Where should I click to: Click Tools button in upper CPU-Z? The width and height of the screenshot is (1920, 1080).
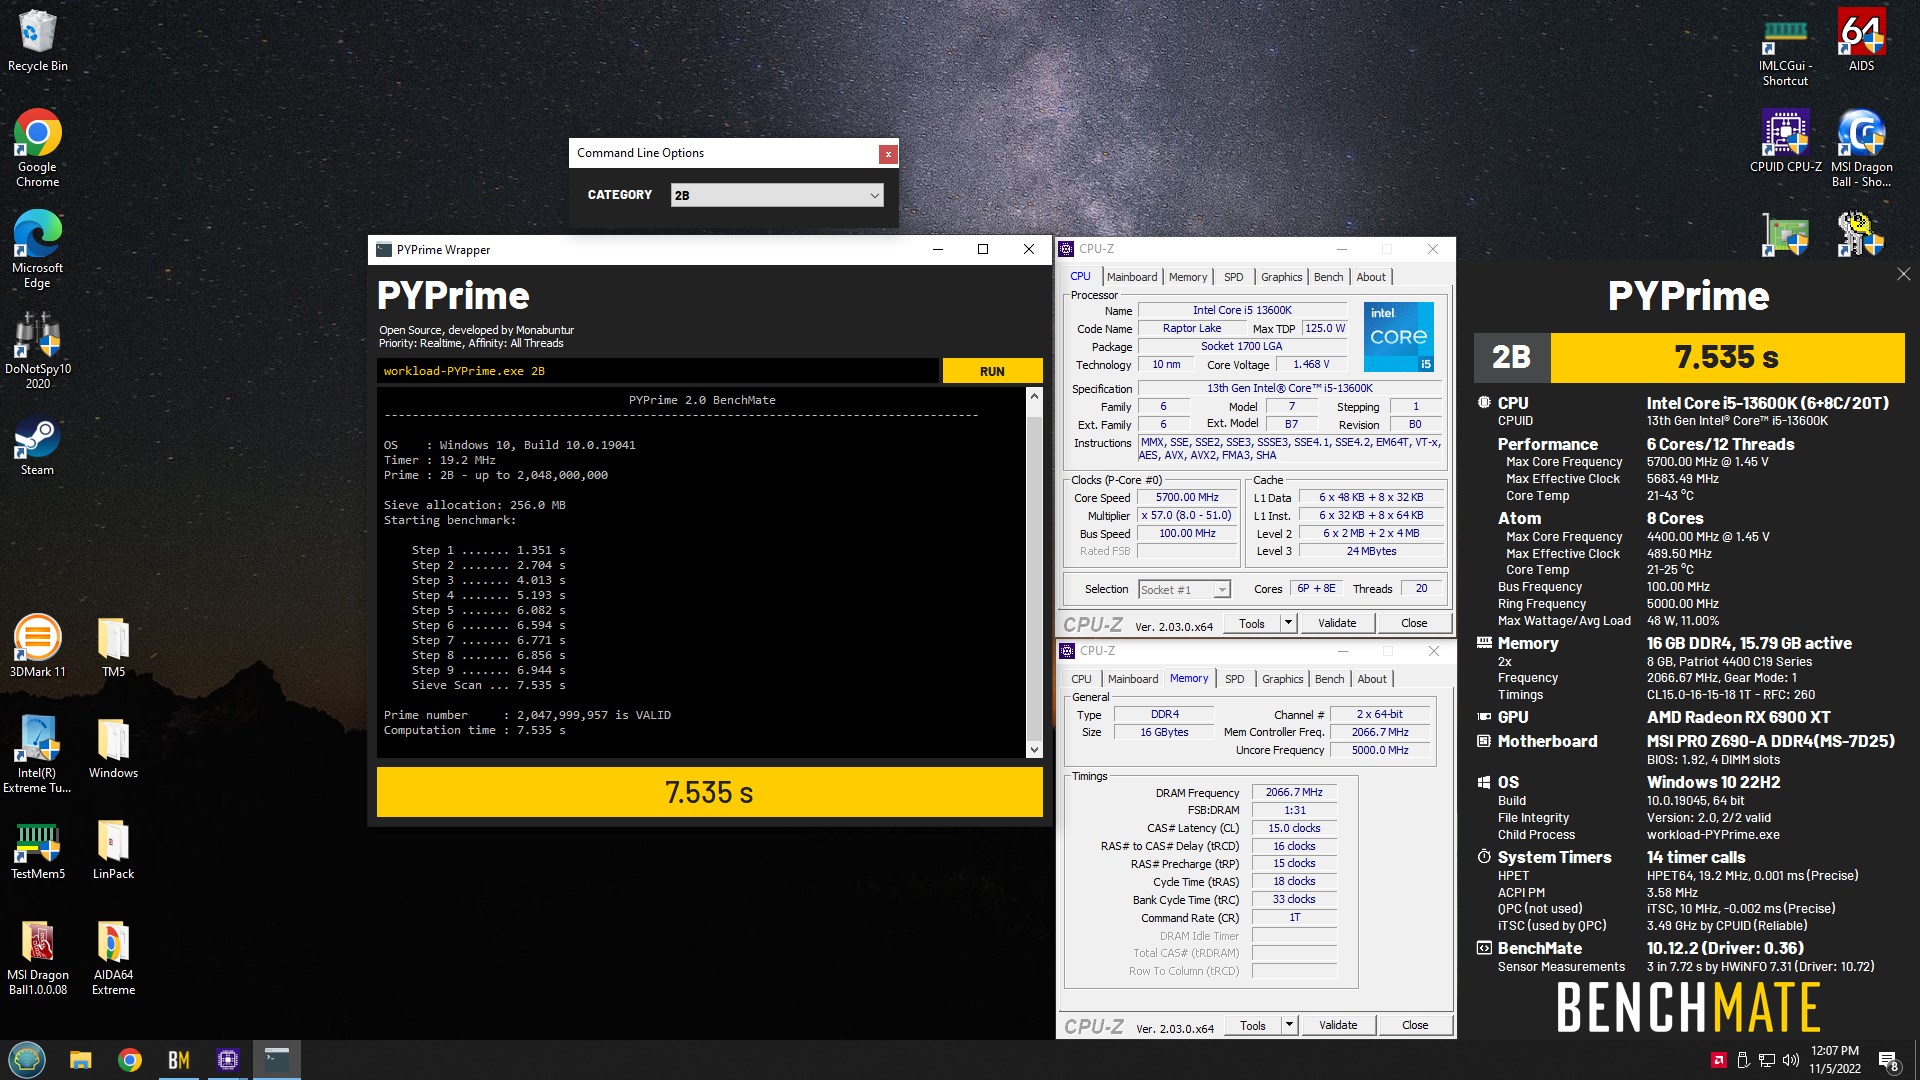[1252, 623]
